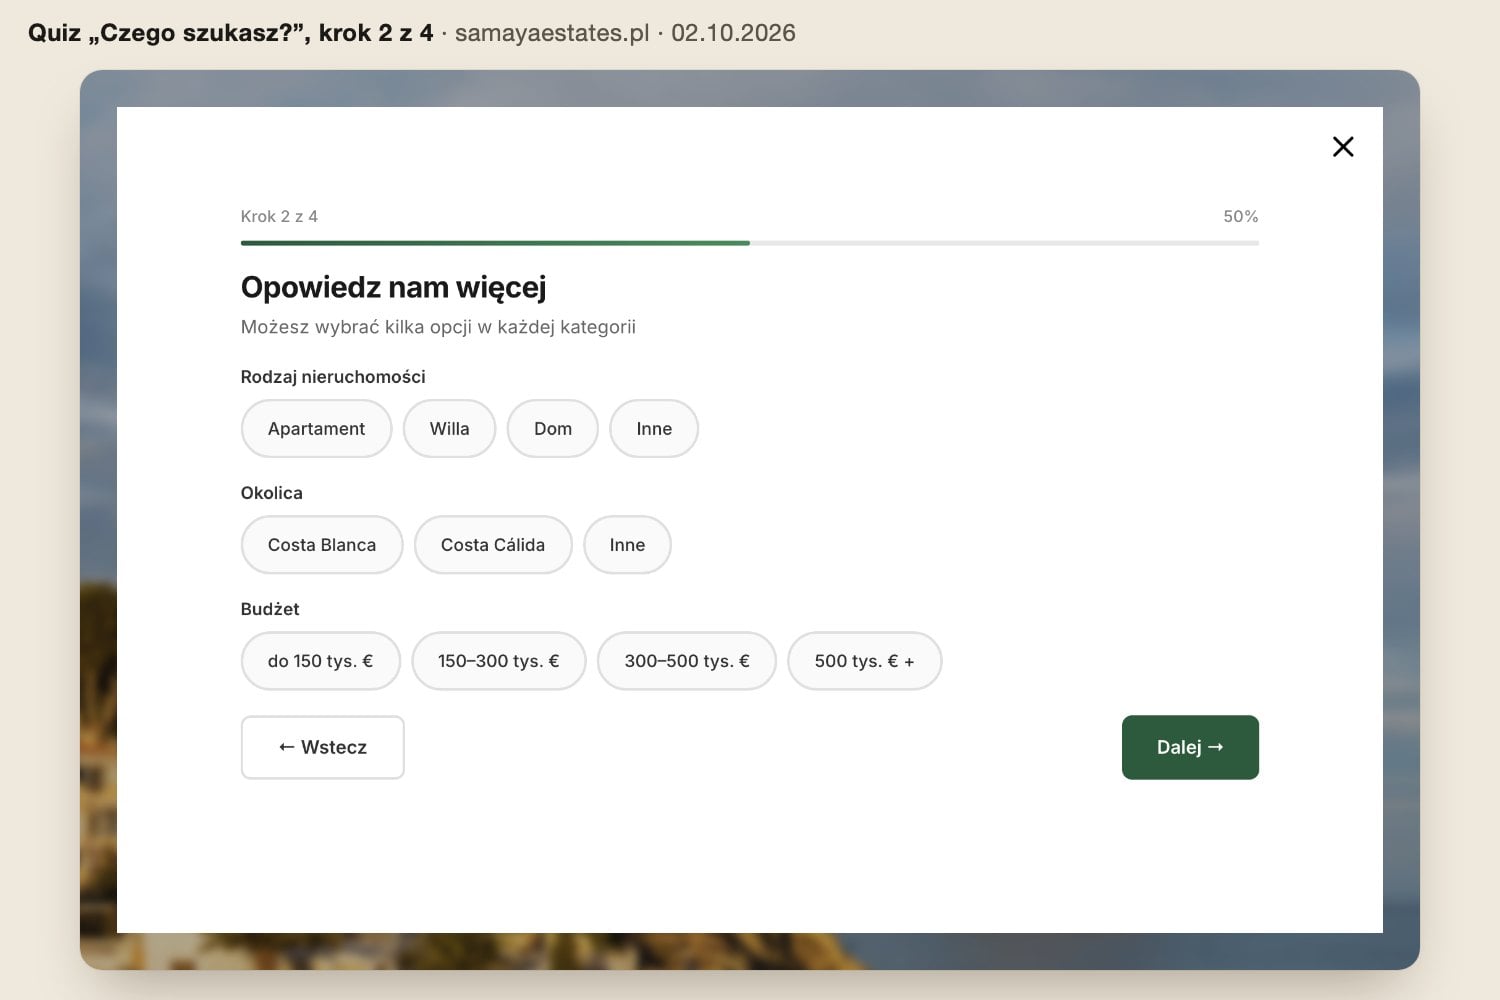Choose the do 150 tys. € budget

320,661
